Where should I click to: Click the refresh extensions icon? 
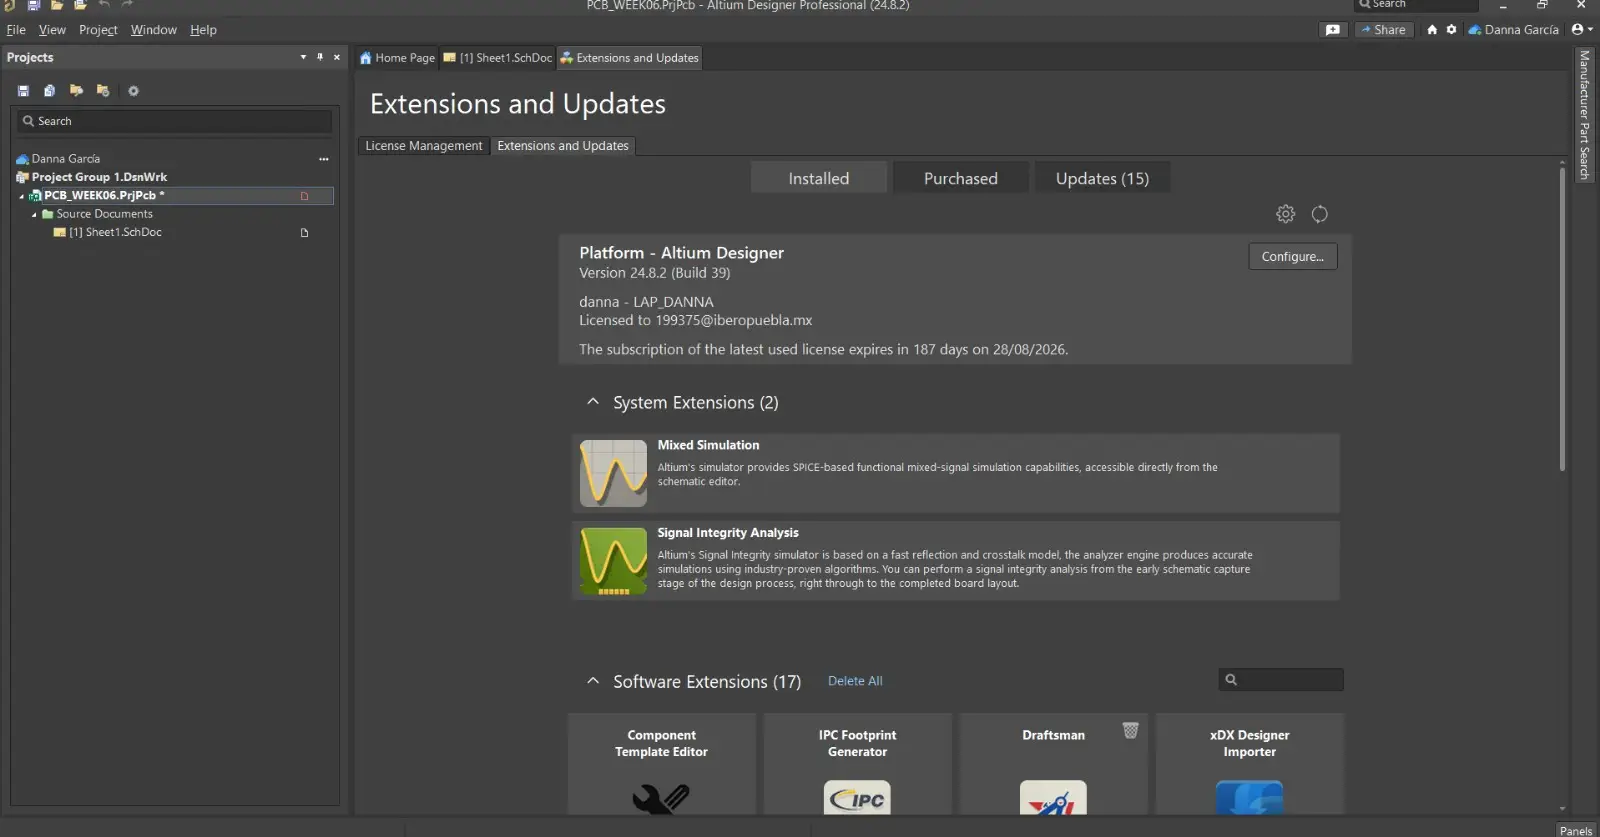(x=1320, y=214)
